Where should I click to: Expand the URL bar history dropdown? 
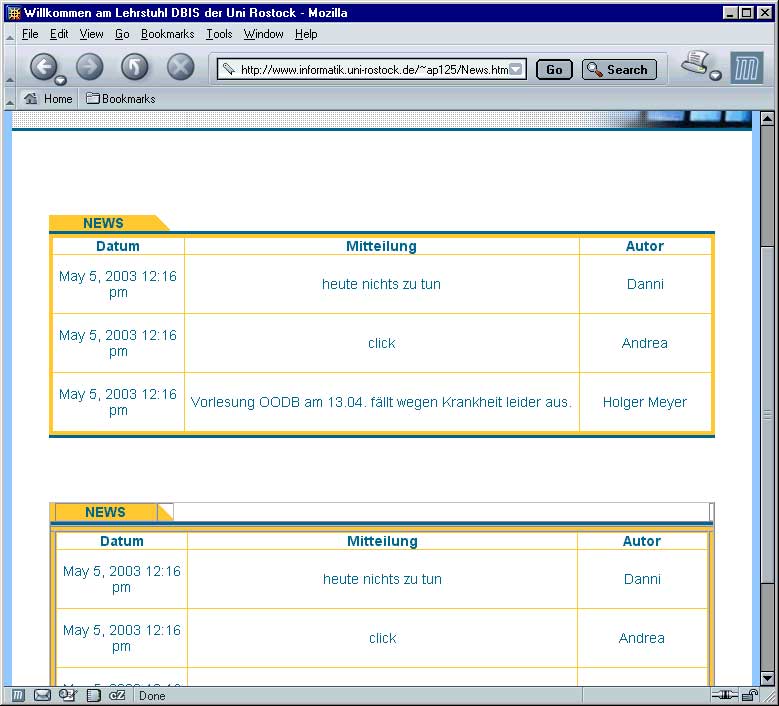(516, 69)
